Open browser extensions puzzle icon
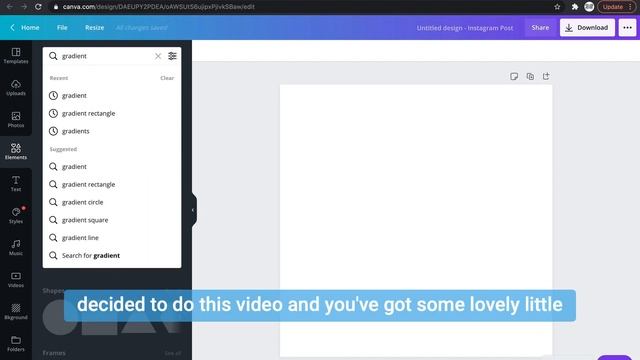 click(x=575, y=7)
